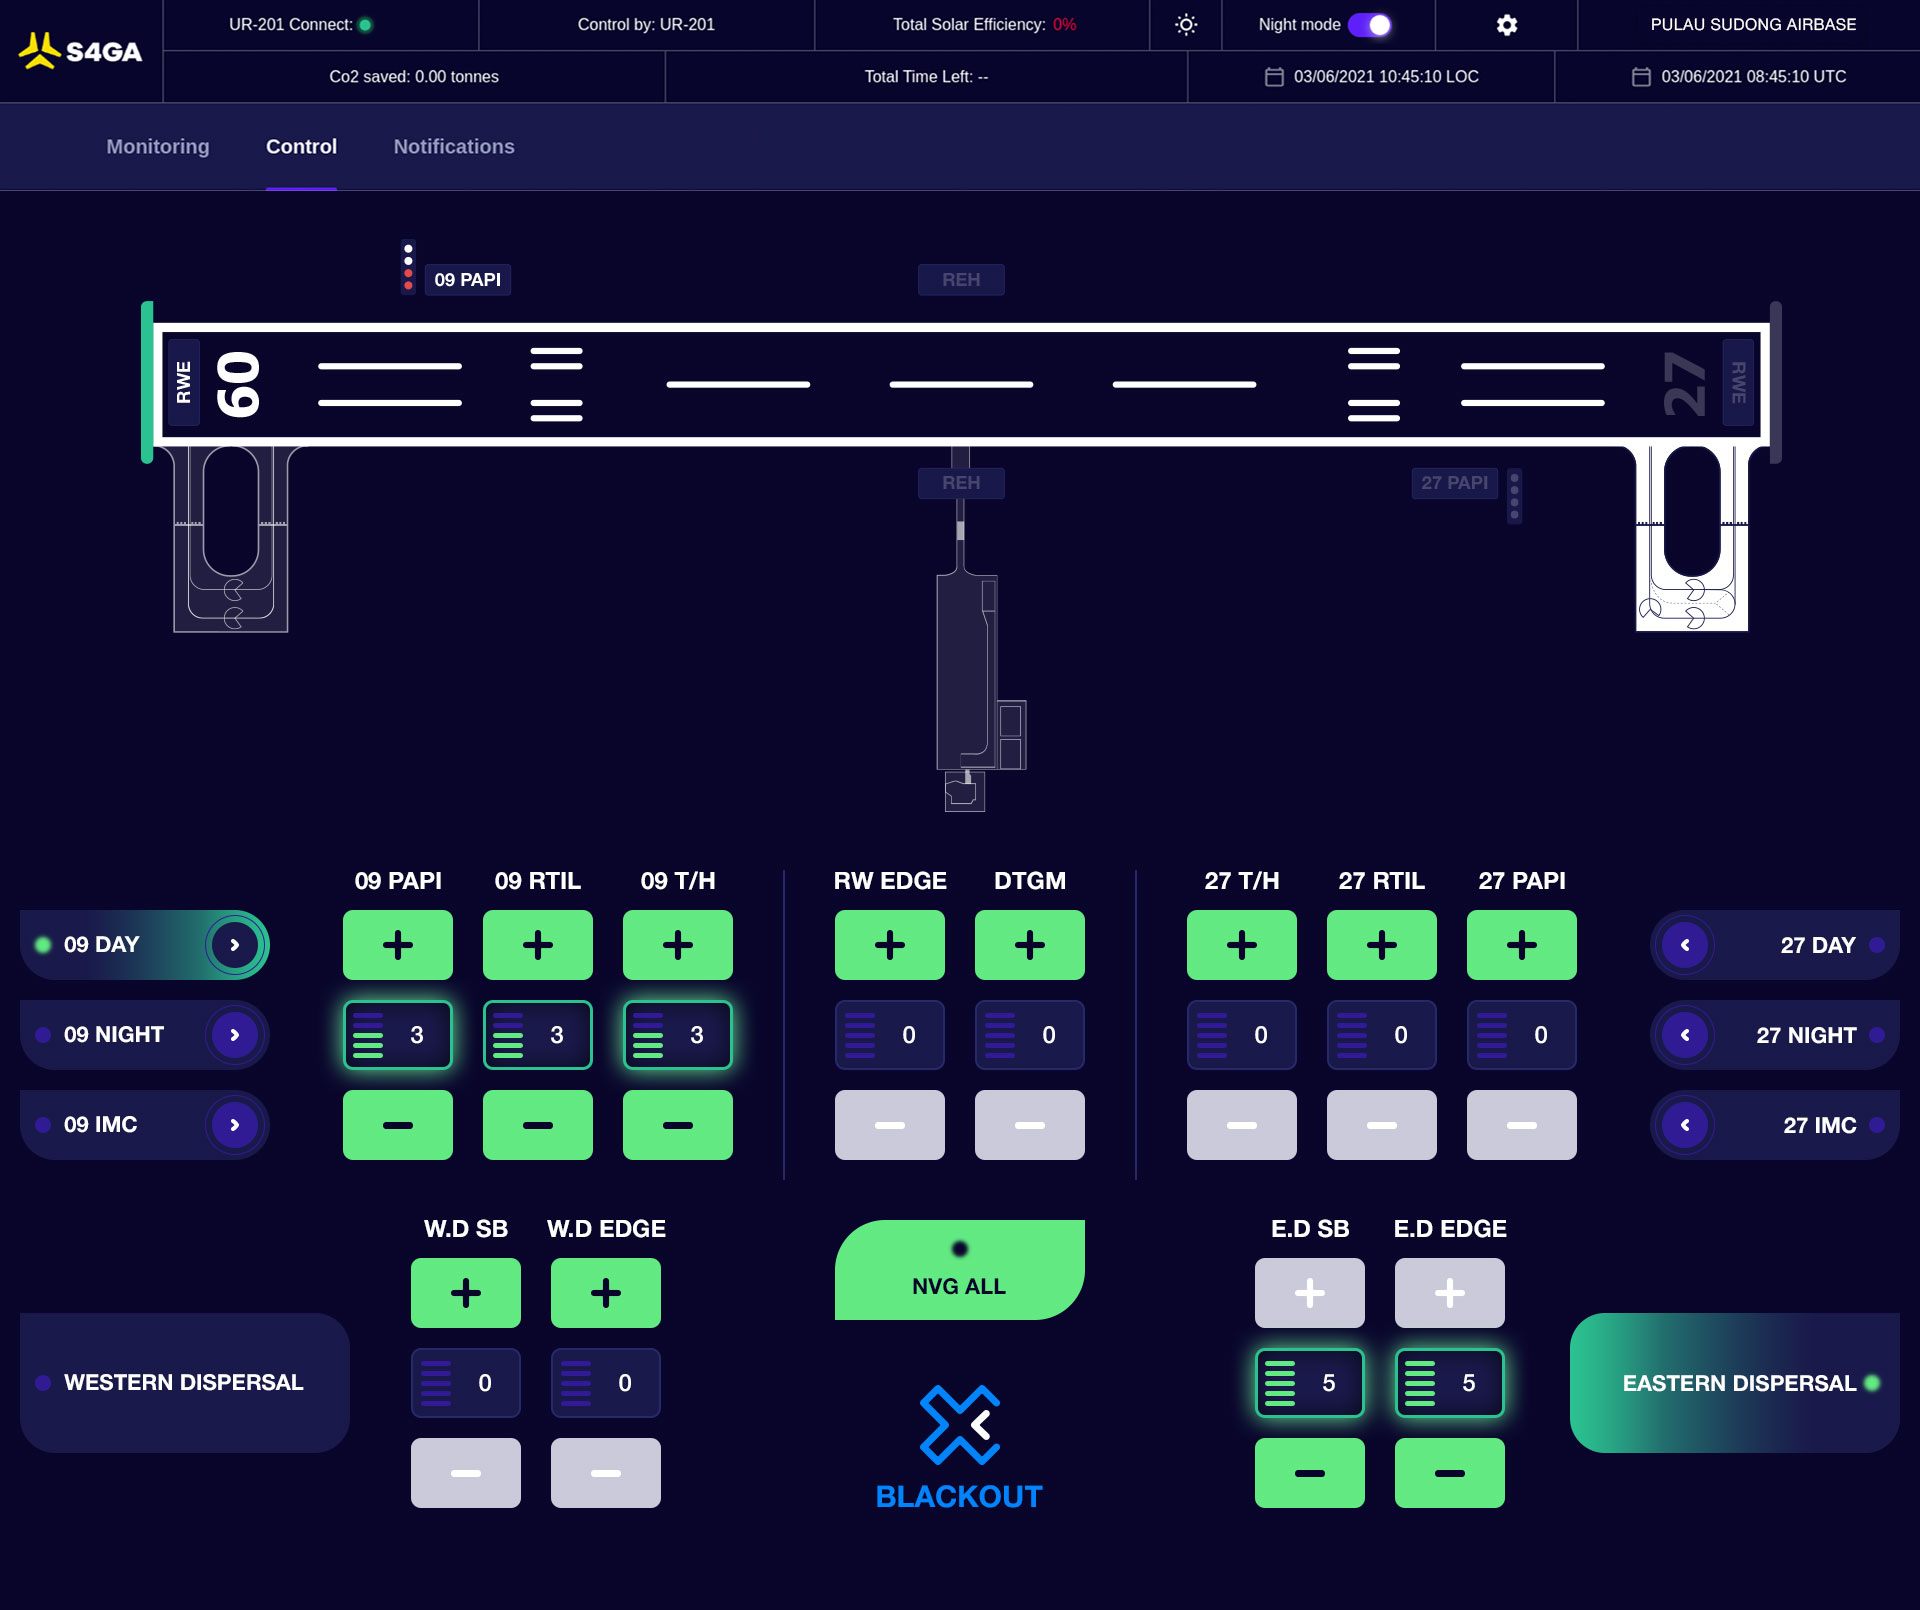
Task: Switch to the Monitoring tab
Action: pos(158,147)
